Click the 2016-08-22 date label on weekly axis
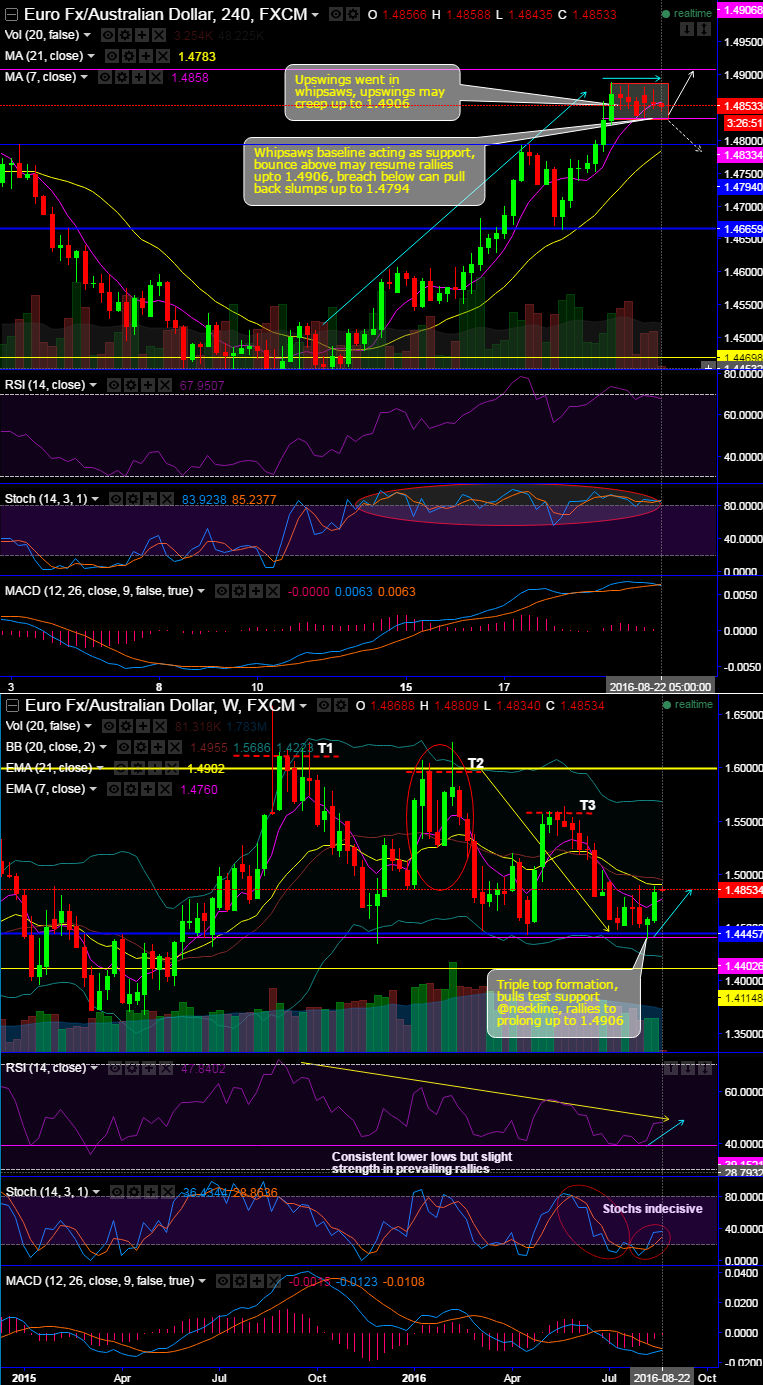The height and width of the screenshot is (1385, 763). click(662, 1377)
